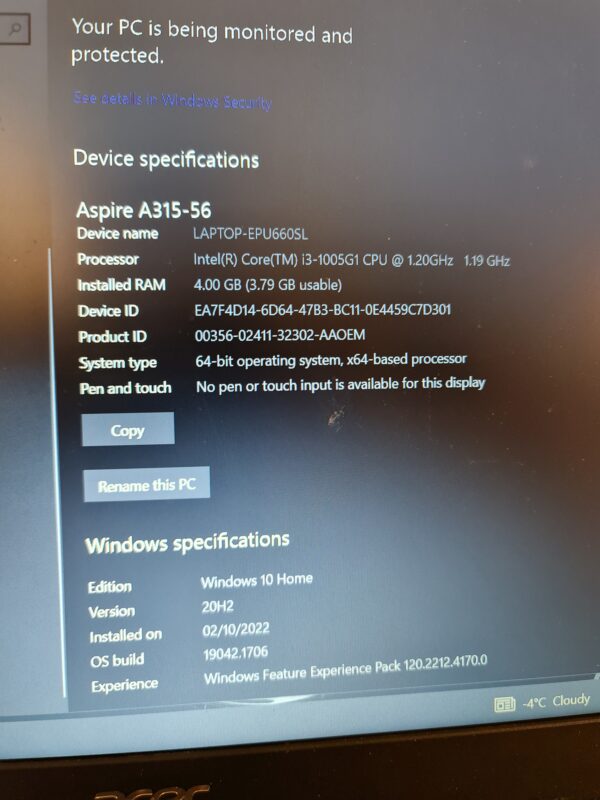Screen dimensions: 600x800
Task: Select the version value 20H2
Action: [x=218, y=606]
